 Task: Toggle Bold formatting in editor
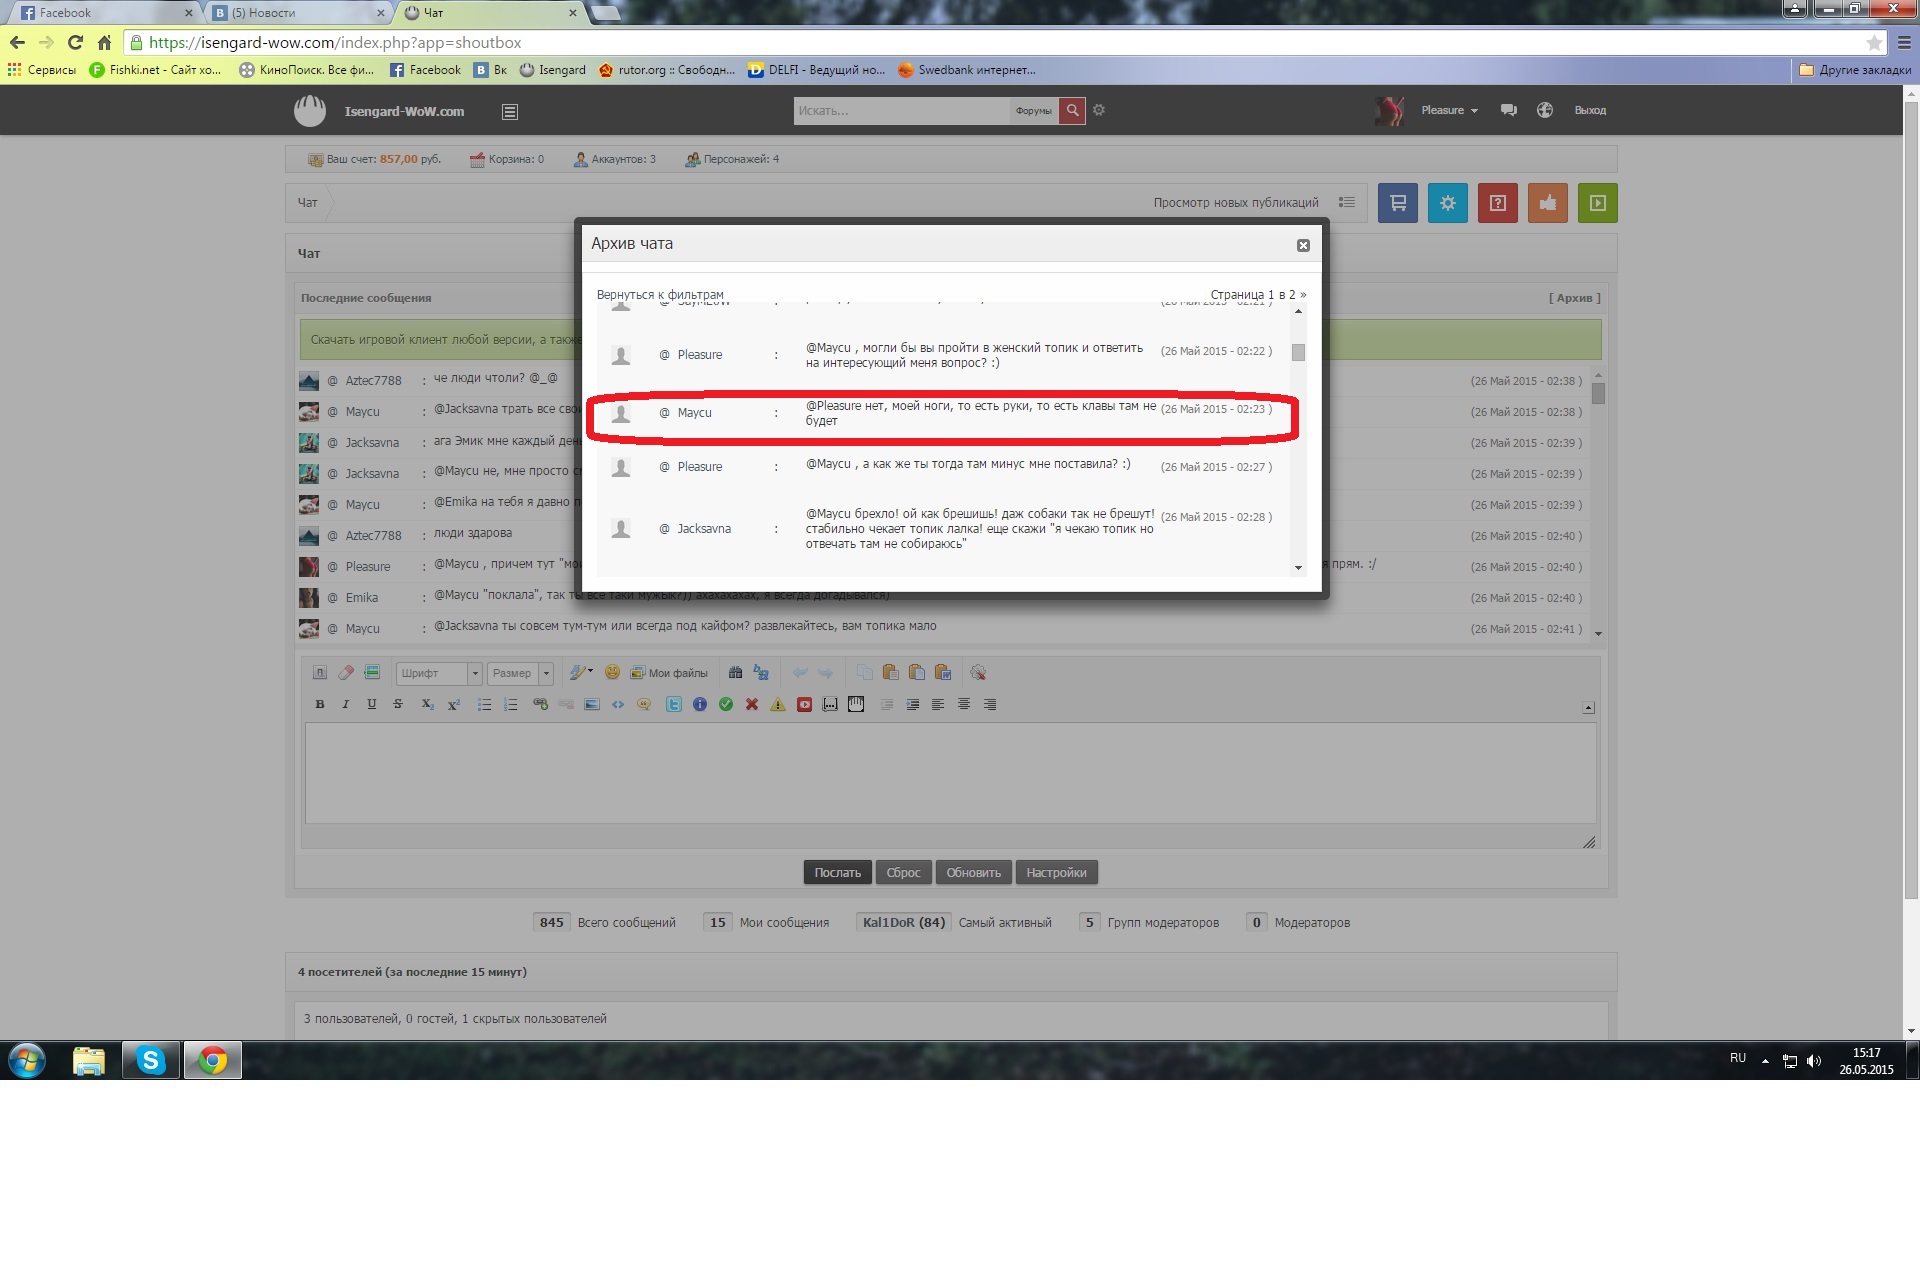(320, 704)
